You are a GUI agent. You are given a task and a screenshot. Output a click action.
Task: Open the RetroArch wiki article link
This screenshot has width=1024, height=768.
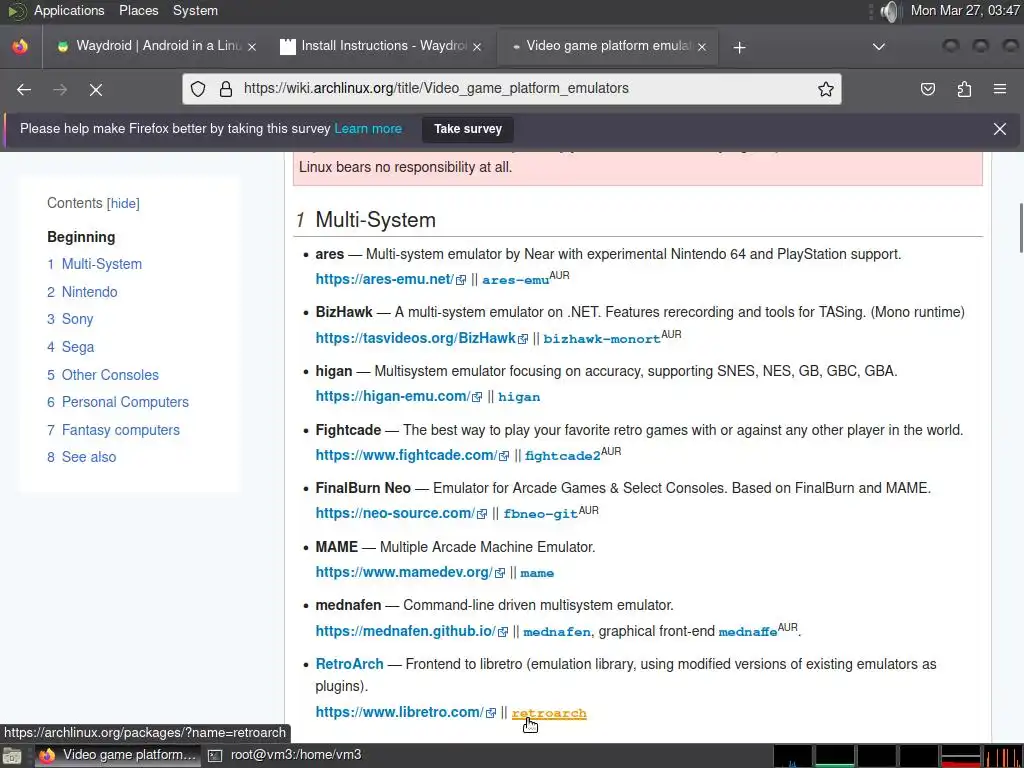click(x=349, y=664)
